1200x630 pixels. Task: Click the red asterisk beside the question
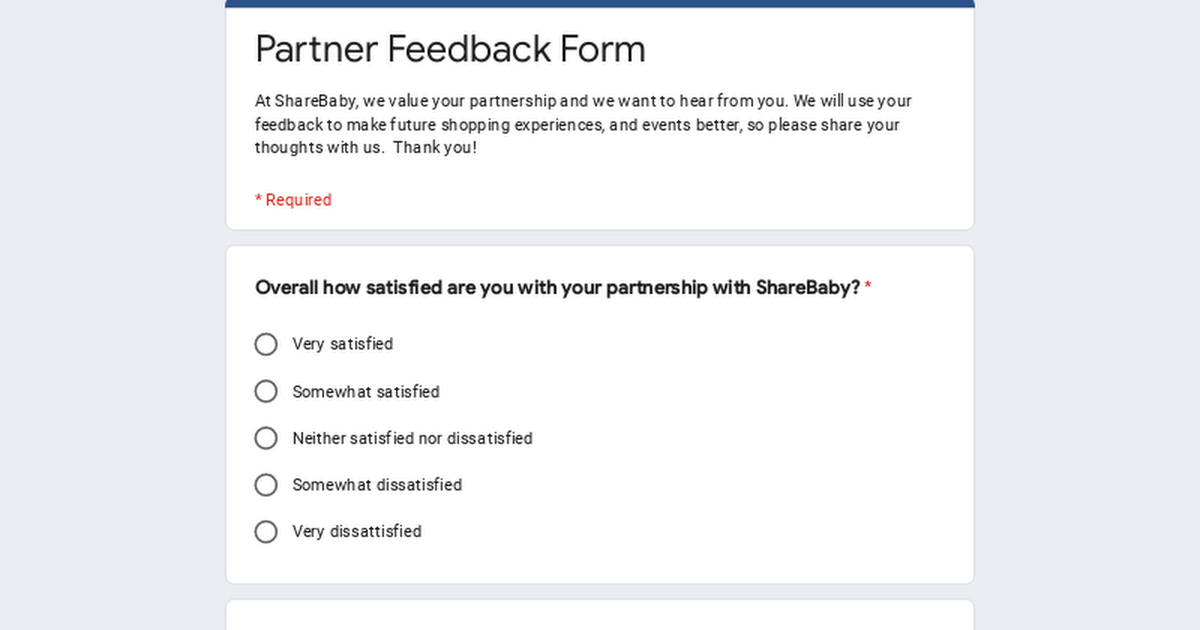point(868,288)
